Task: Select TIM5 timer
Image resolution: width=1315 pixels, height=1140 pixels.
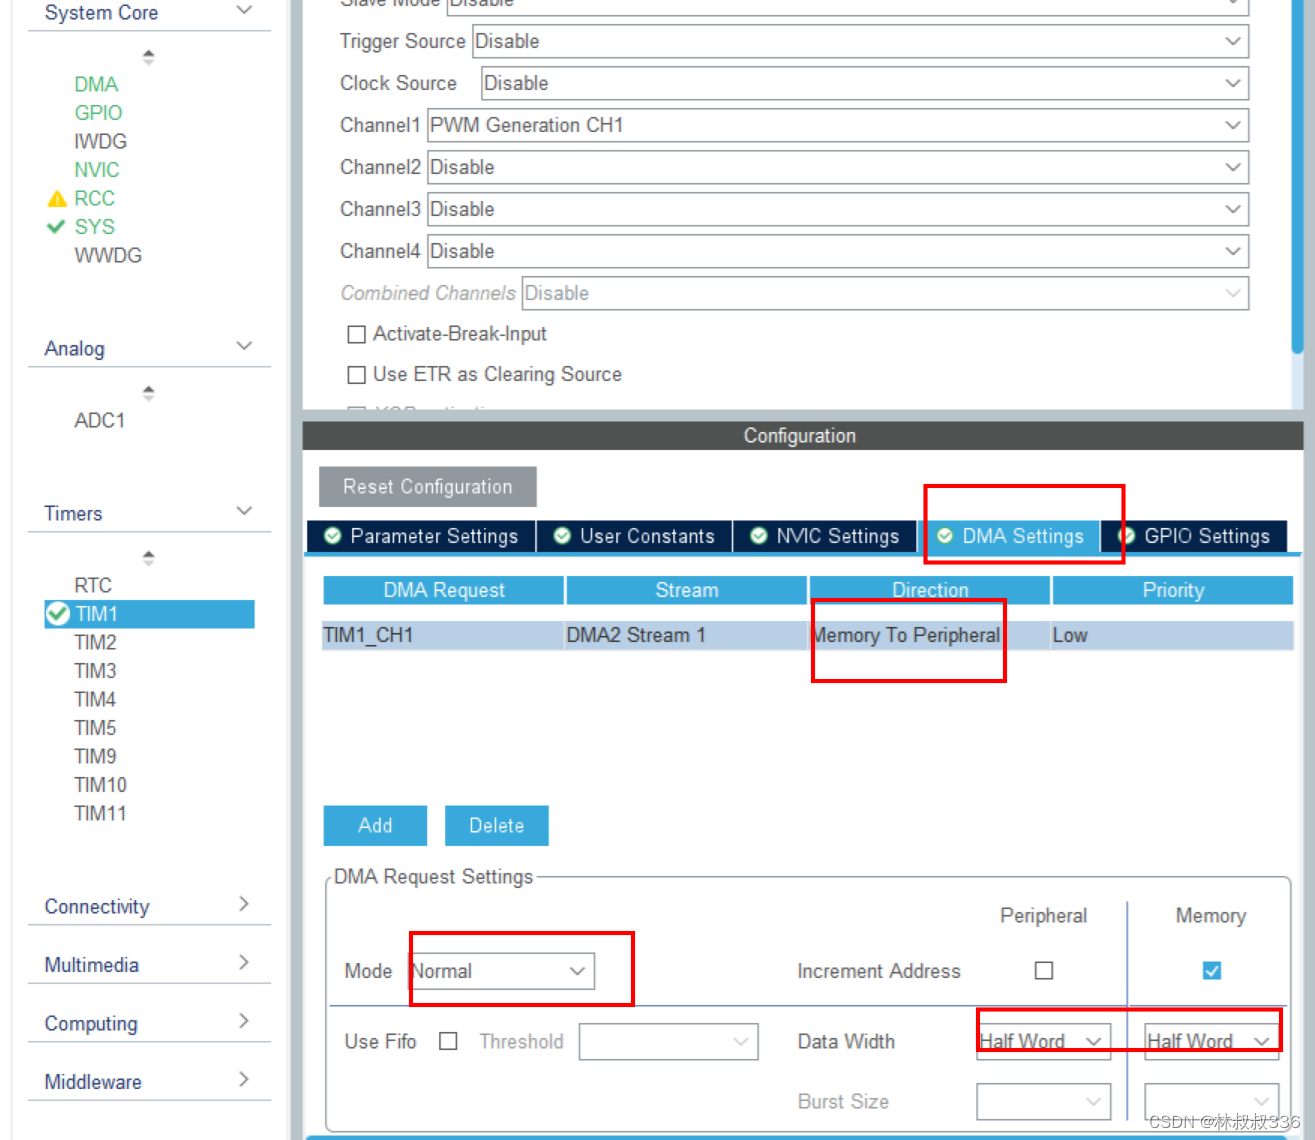Action: click(x=95, y=728)
